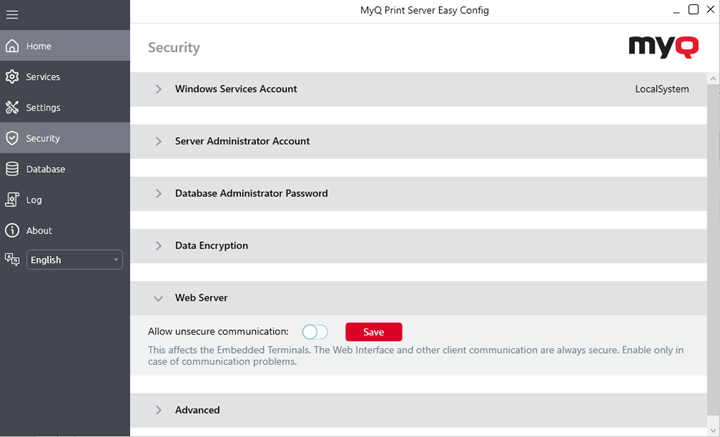Click the Services gear icon
Viewport: 720px width, 437px height.
point(12,77)
